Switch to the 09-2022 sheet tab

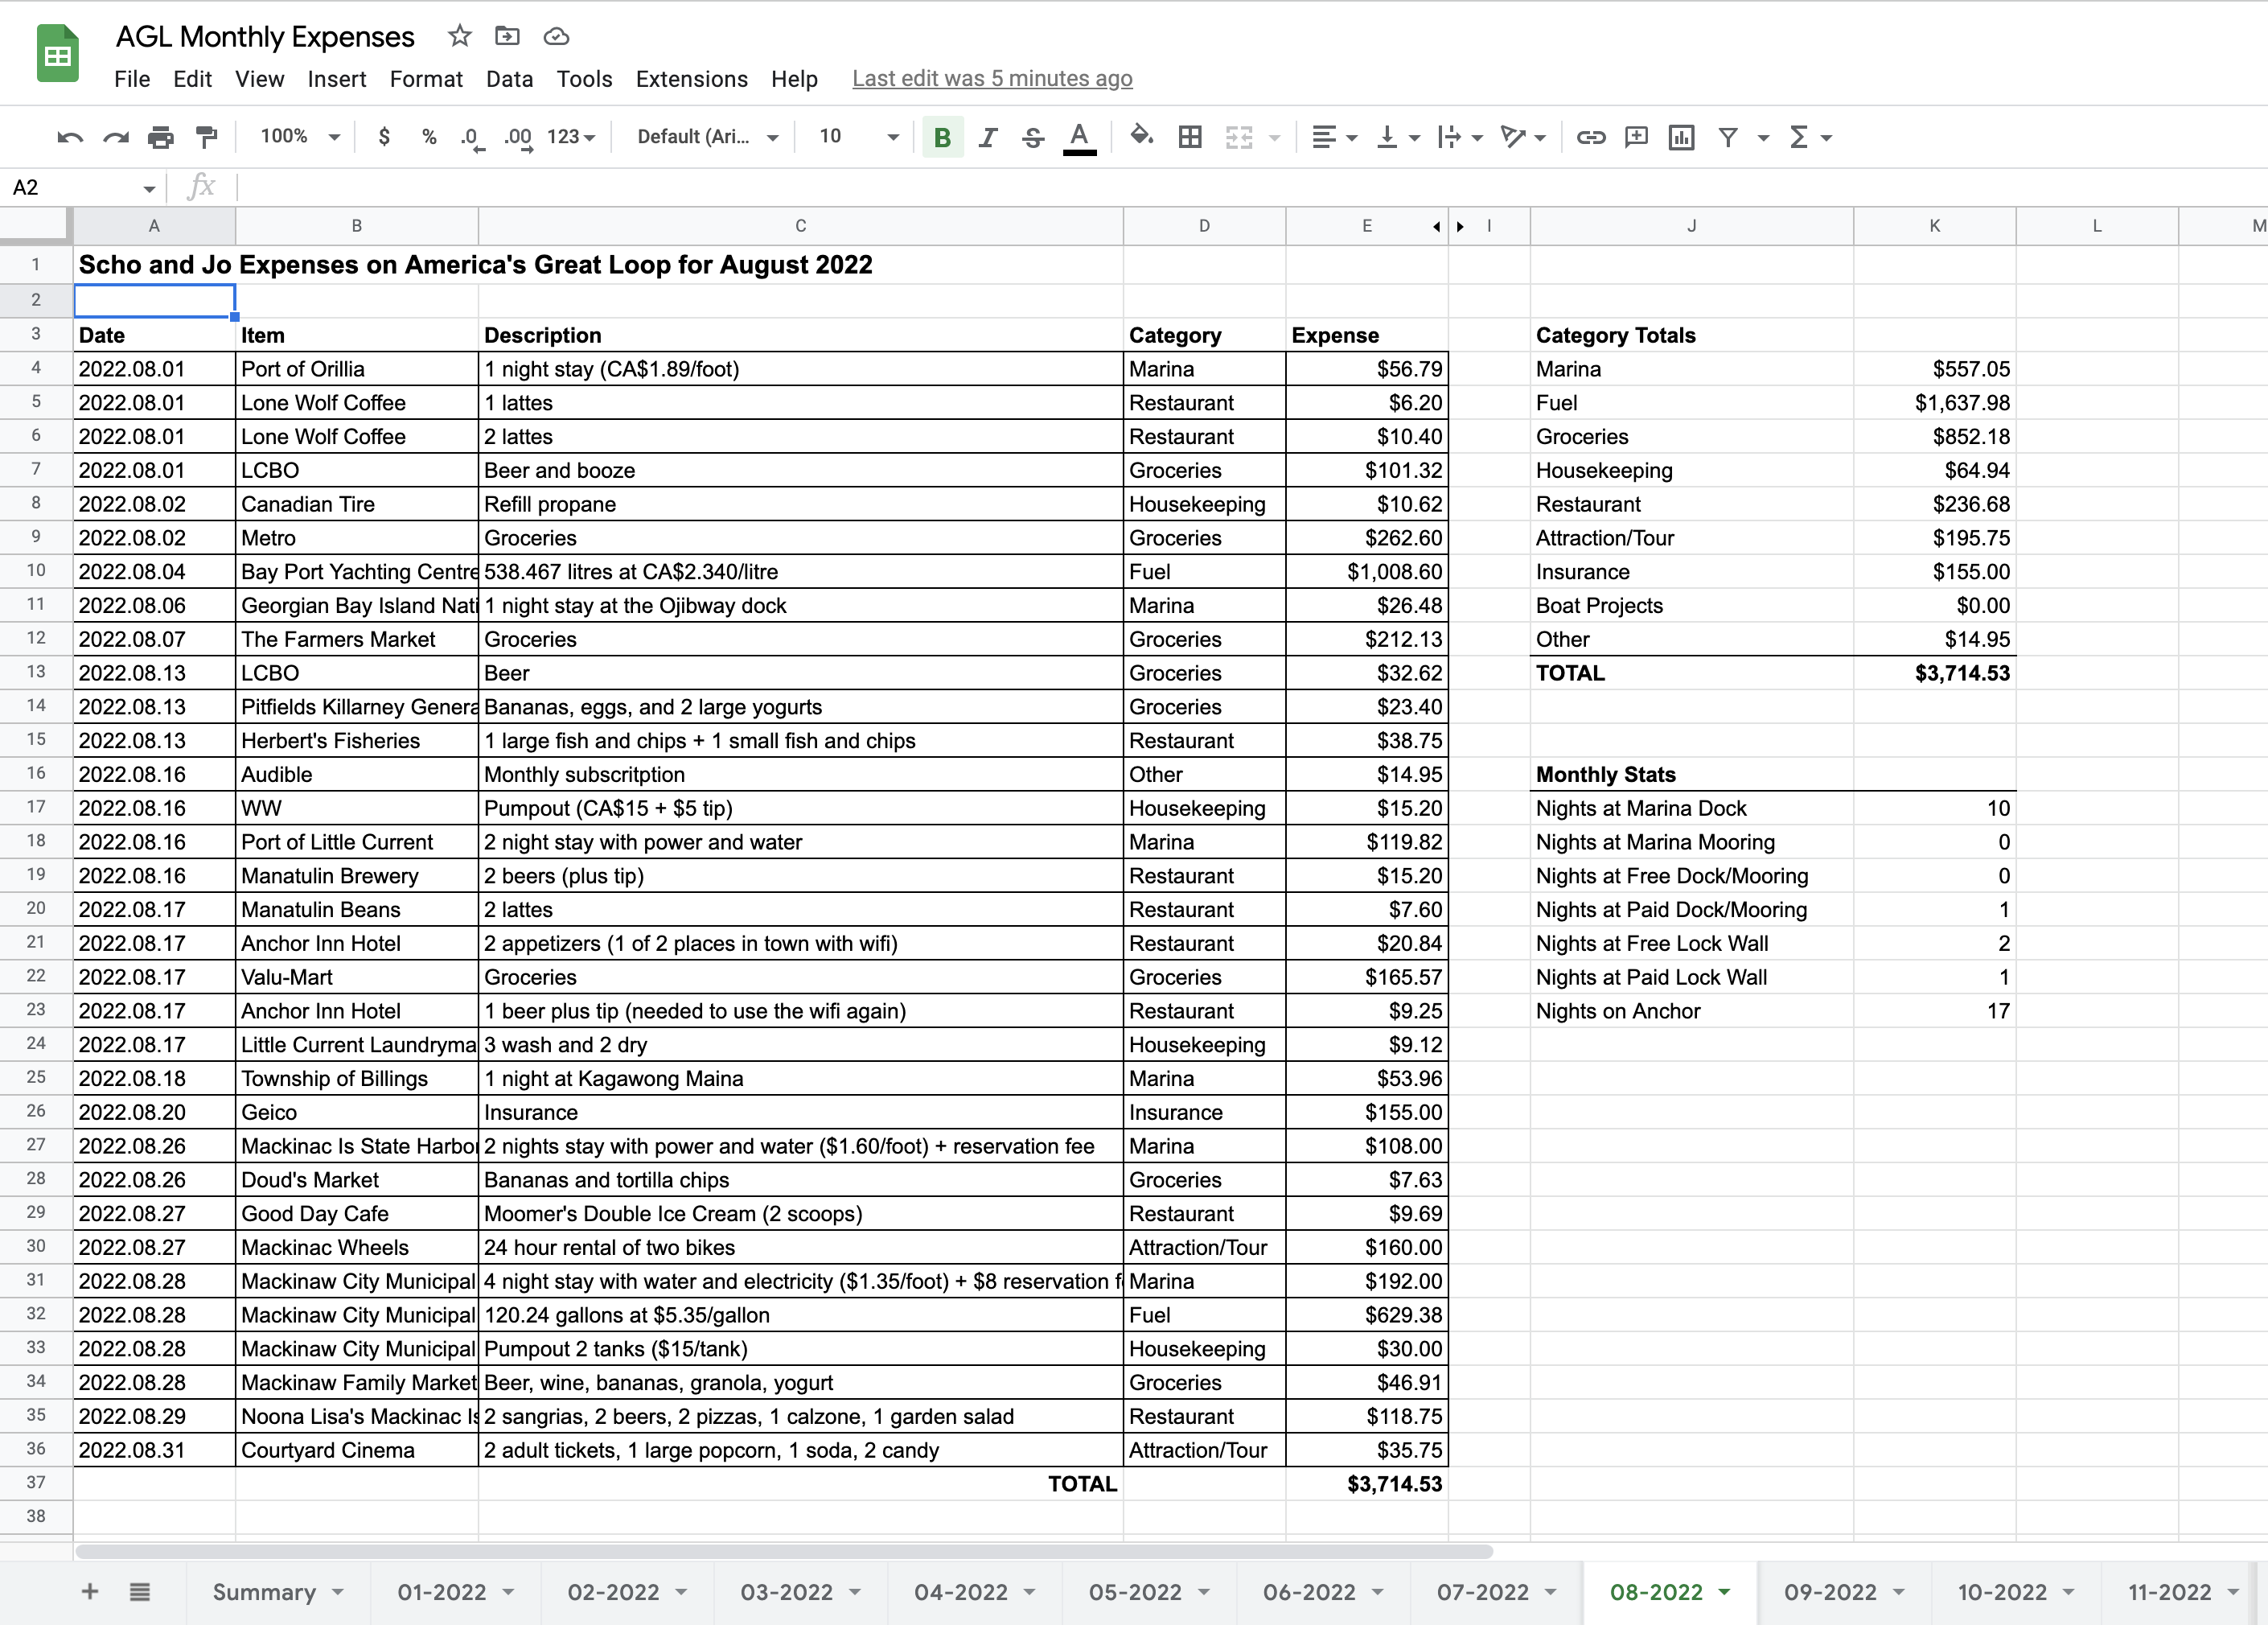1830,1591
